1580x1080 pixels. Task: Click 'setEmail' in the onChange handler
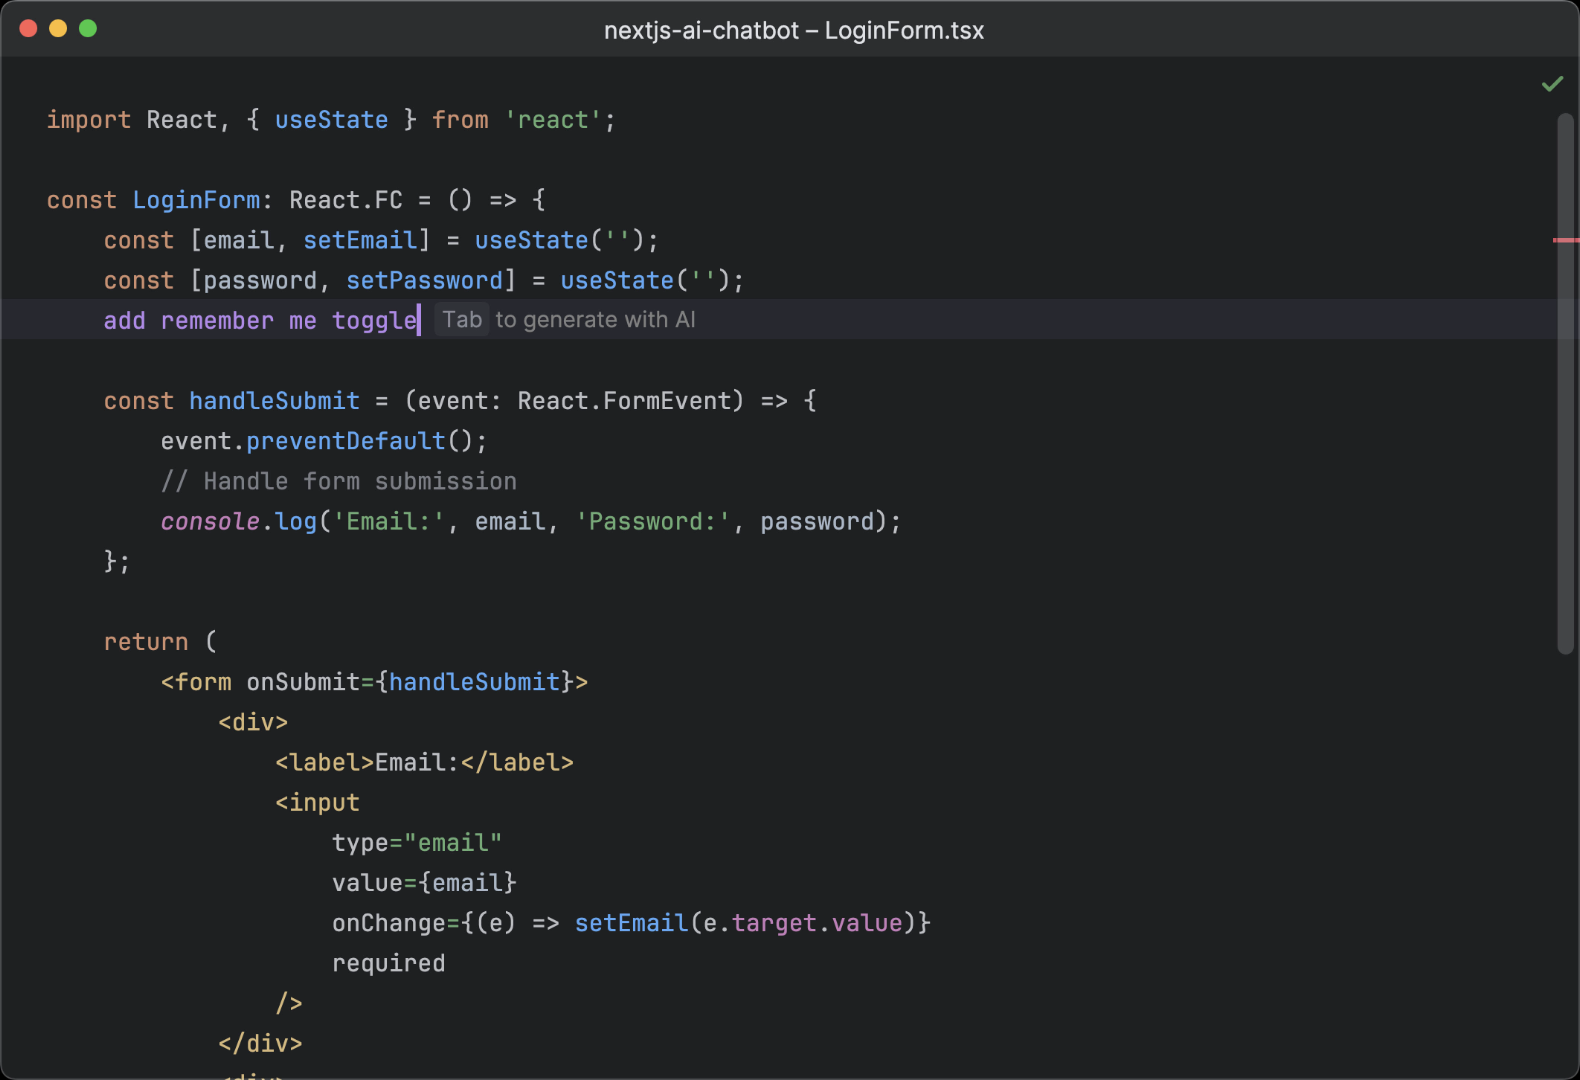pos(631,923)
